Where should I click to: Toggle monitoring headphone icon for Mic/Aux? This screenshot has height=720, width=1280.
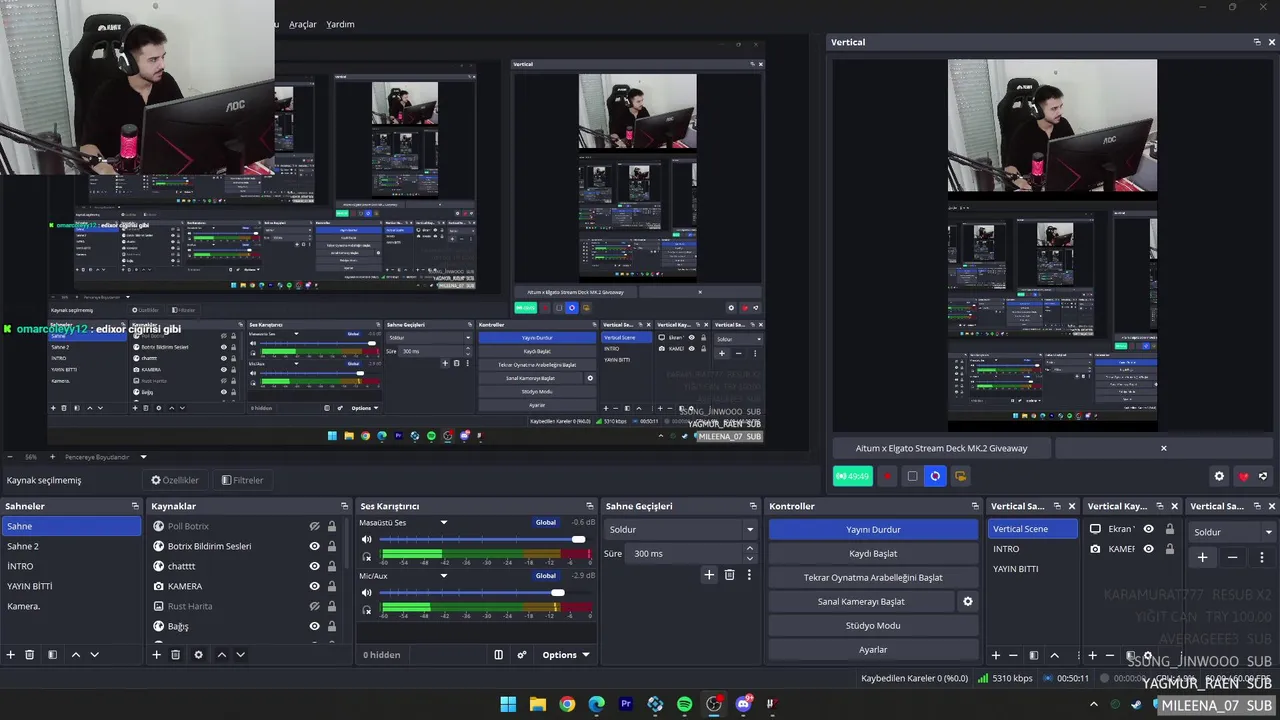pos(367,610)
